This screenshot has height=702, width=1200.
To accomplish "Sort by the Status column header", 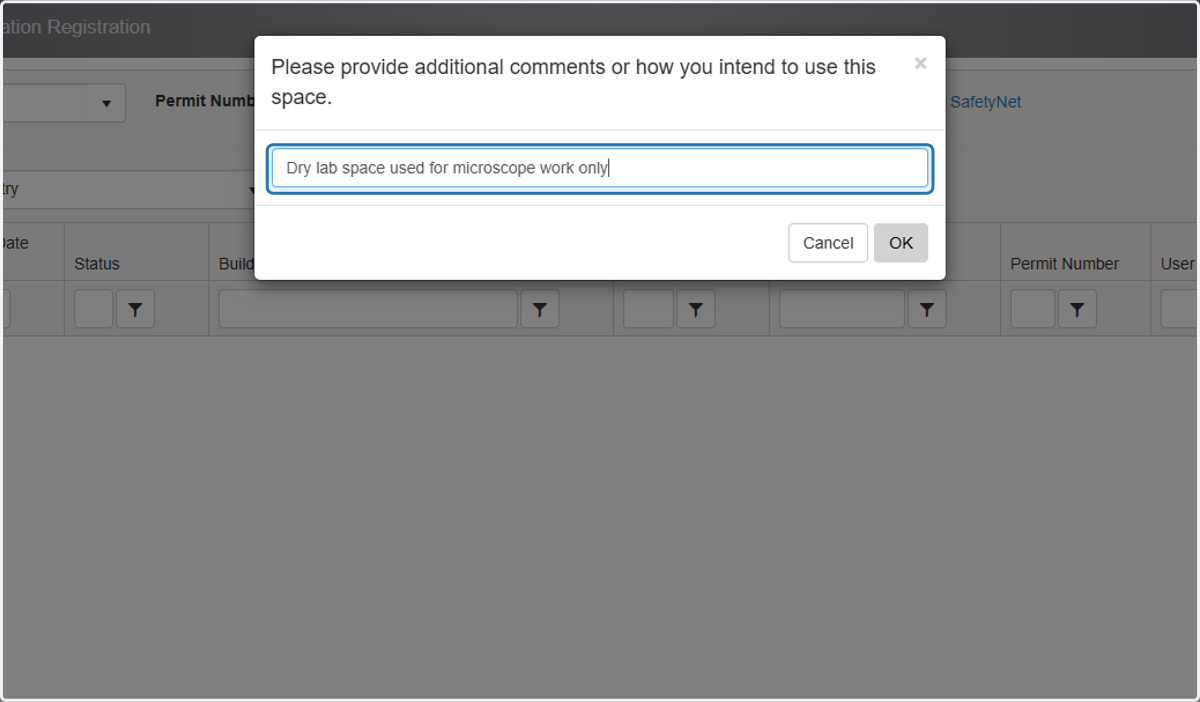I will (x=97, y=264).
